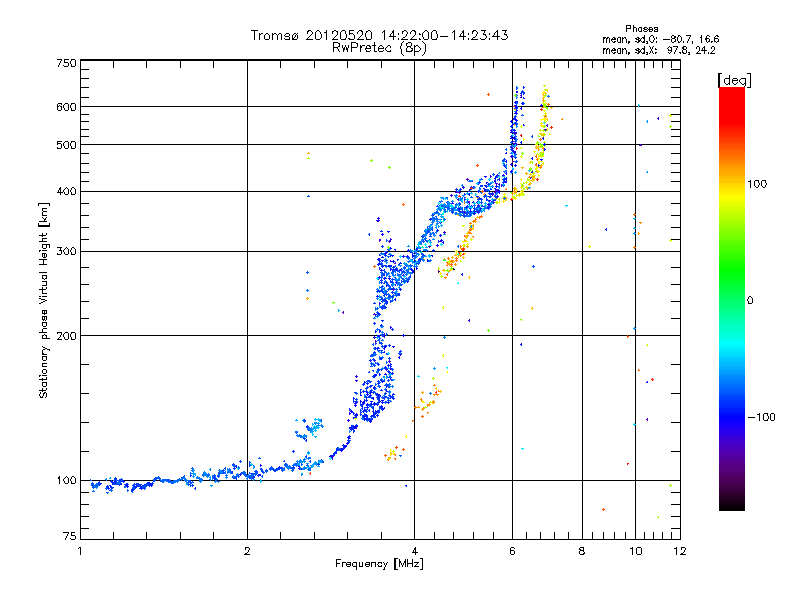Click the 'Frequency [MHz]' axis label
Screen dimensions: 800x600
(379, 564)
